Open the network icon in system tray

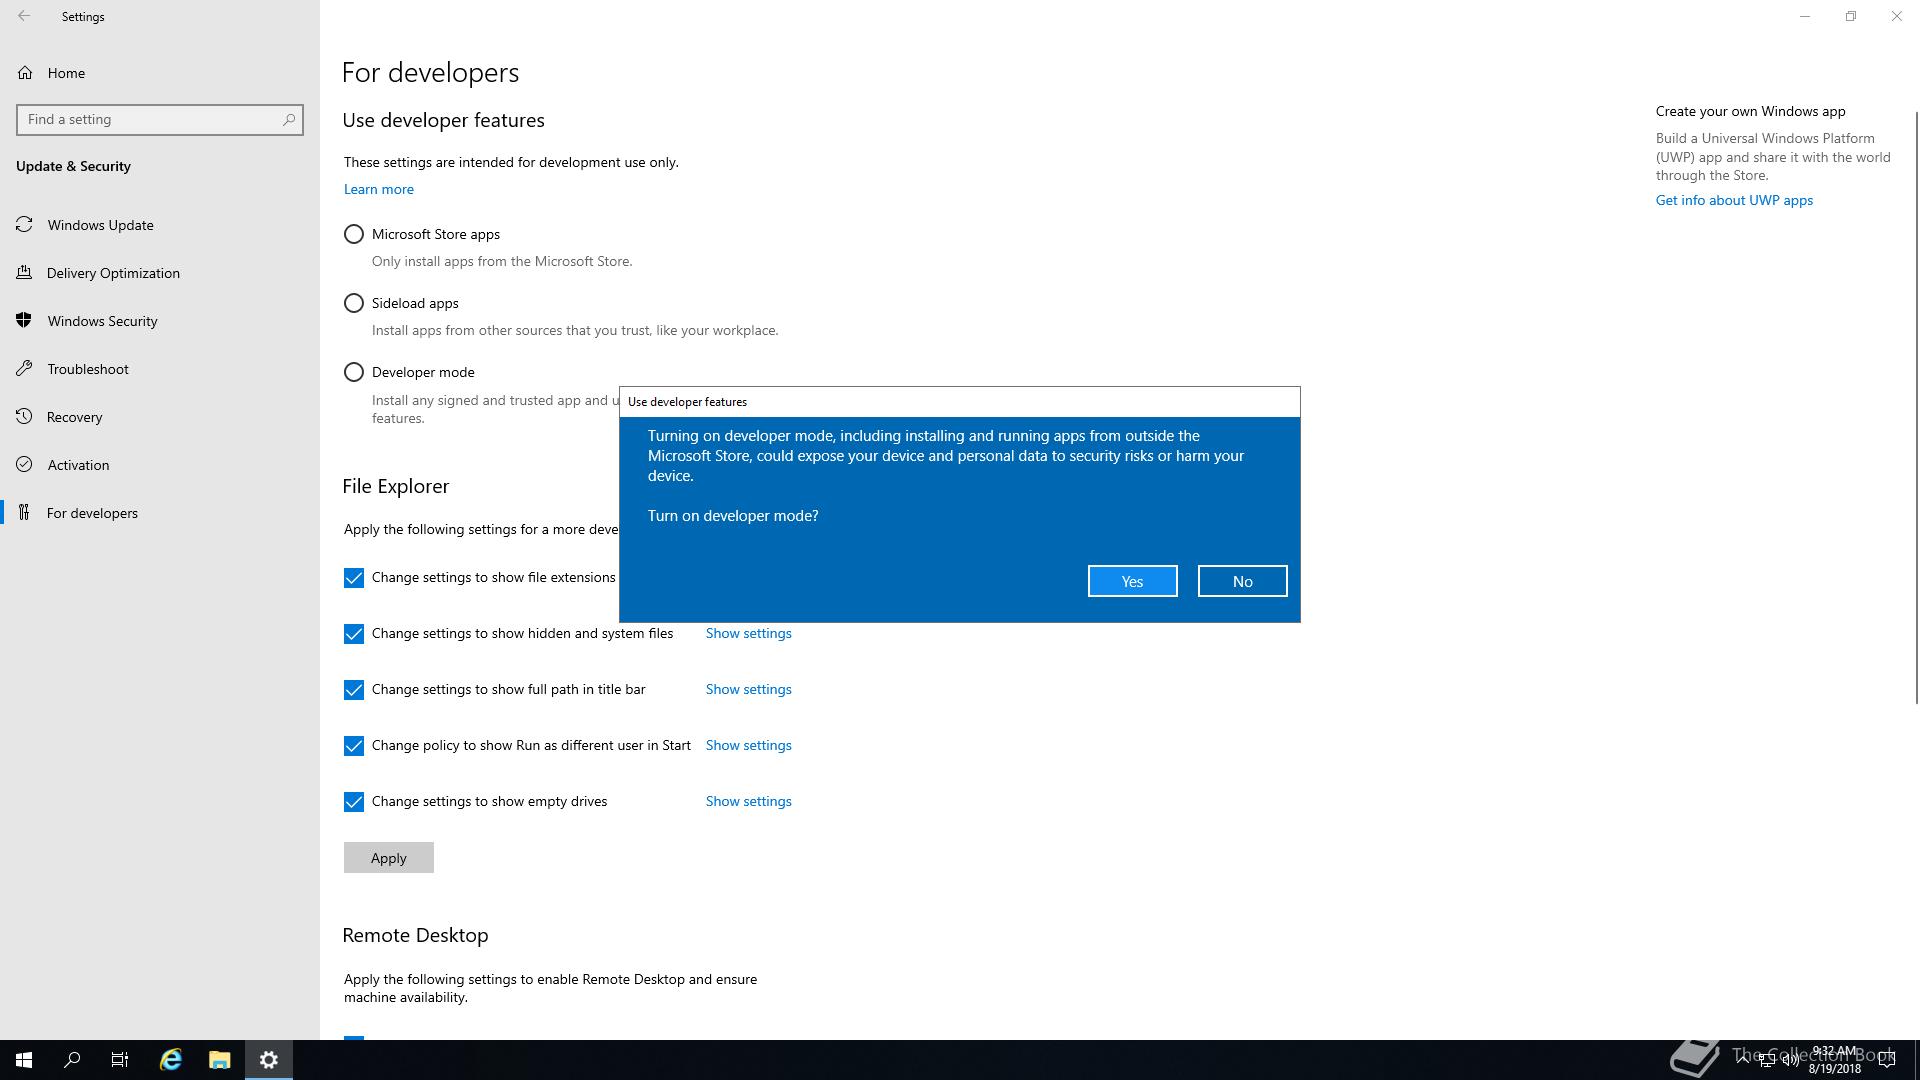[1766, 1061]
